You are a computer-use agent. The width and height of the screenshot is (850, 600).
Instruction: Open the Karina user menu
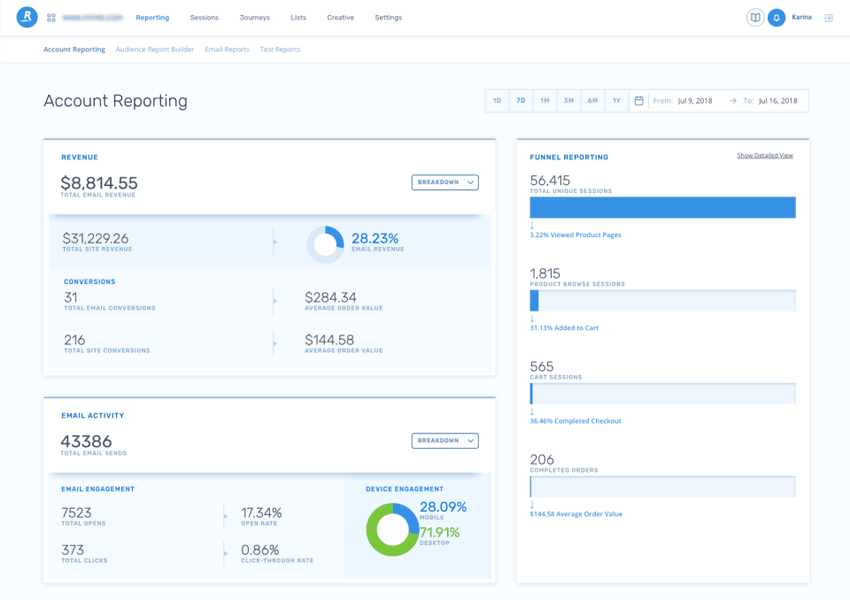802,18
